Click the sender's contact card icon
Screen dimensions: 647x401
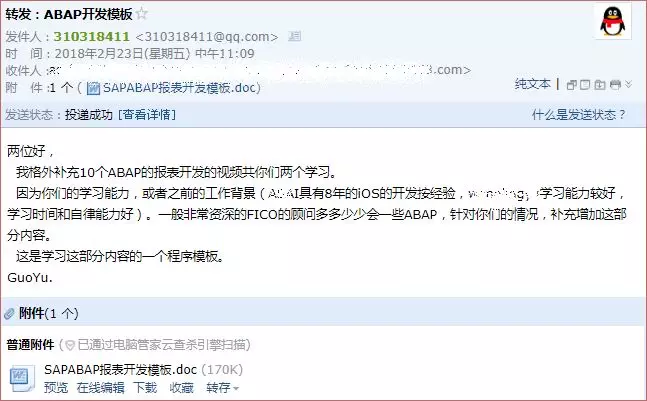pyautogui.click(x=295, y=36)
